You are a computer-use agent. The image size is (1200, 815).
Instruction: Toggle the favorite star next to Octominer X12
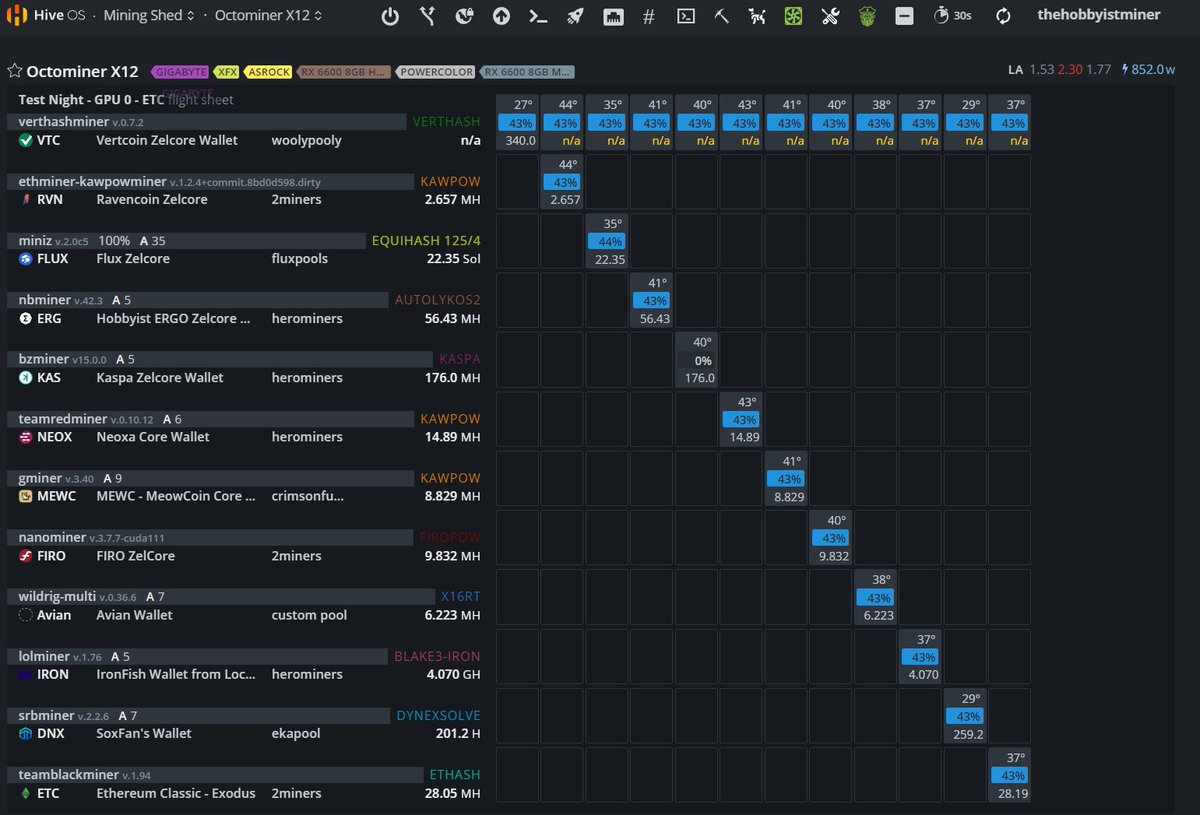[x=15, y=71]
